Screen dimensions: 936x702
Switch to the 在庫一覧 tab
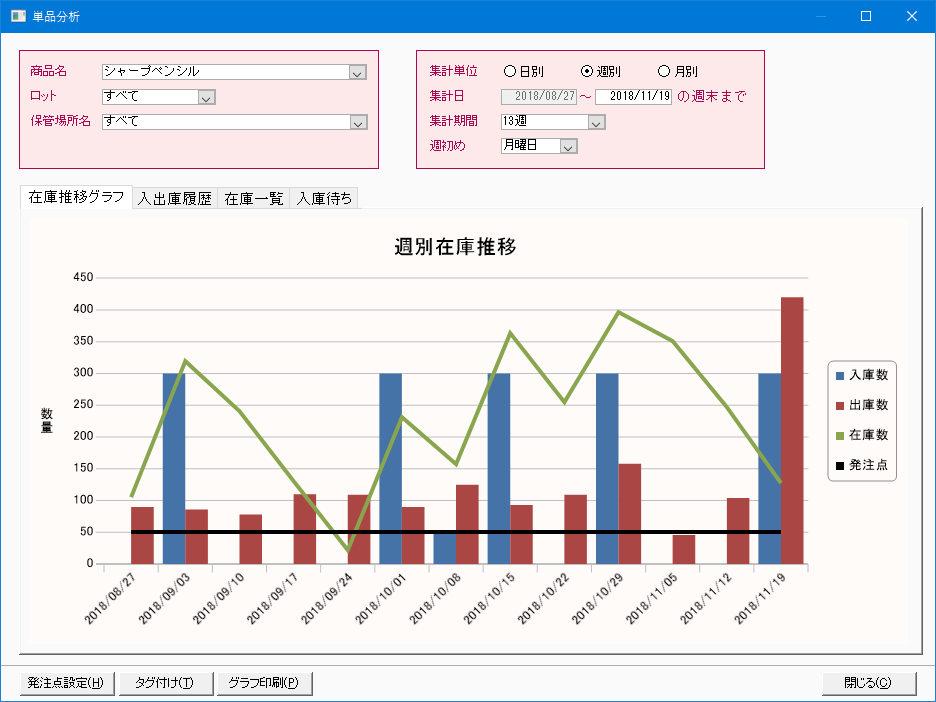pos(253,198)
